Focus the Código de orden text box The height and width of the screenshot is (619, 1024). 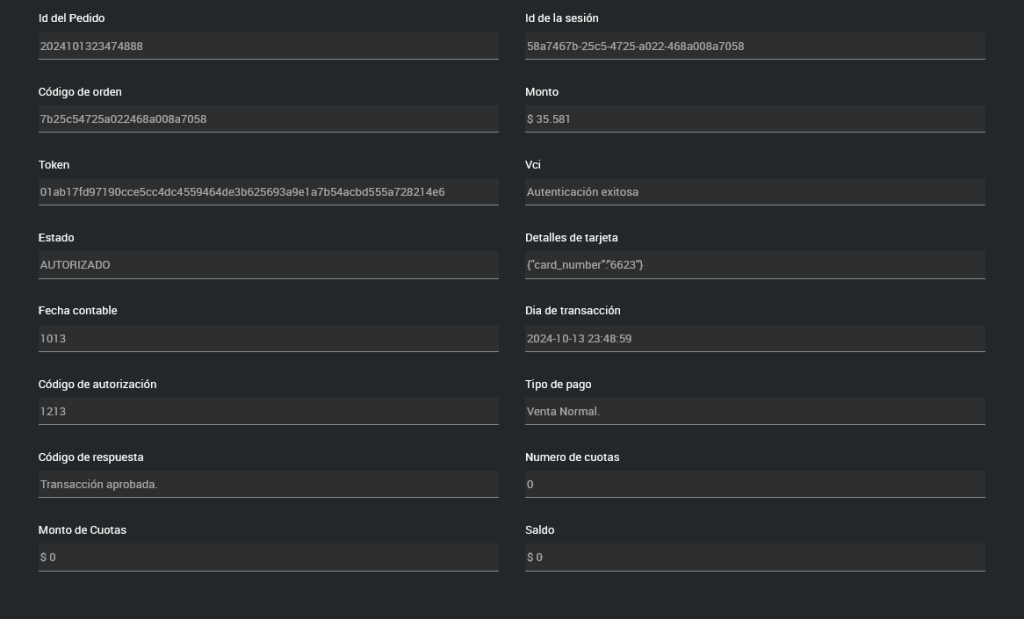pyautogui.click(x=268, y=119)
